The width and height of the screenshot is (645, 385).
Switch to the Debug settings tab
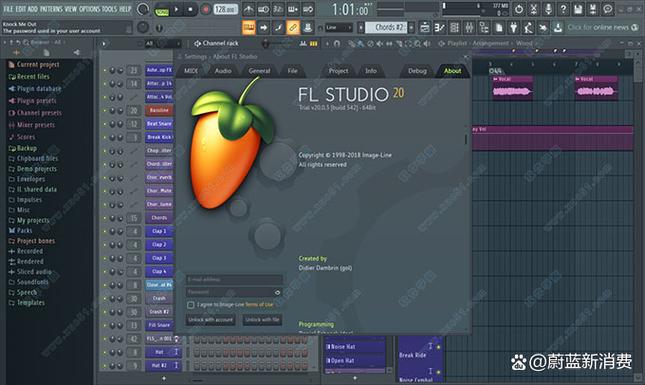point(417,71)
